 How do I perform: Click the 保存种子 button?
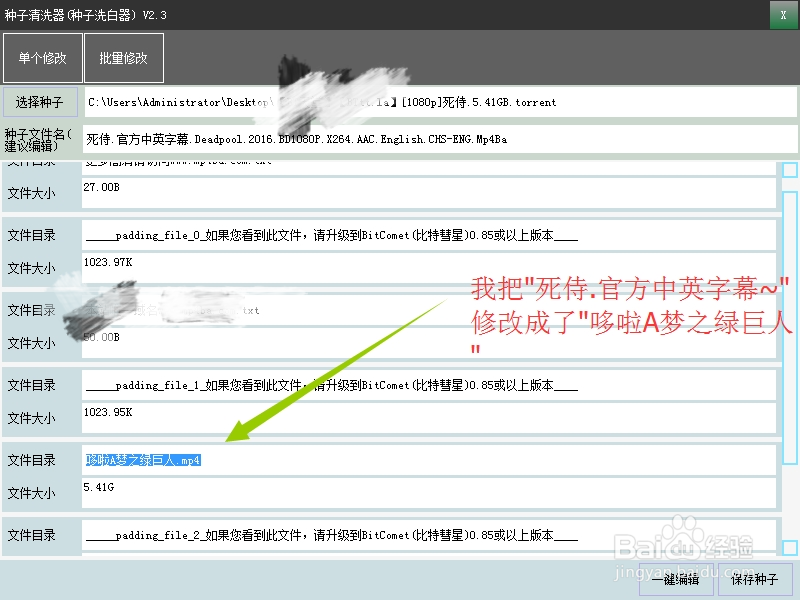(755, 579)
